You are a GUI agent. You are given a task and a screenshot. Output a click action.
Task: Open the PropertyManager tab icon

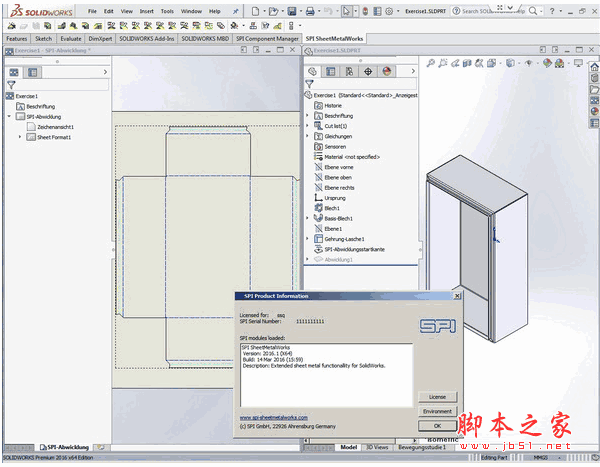tap(331, 72)
